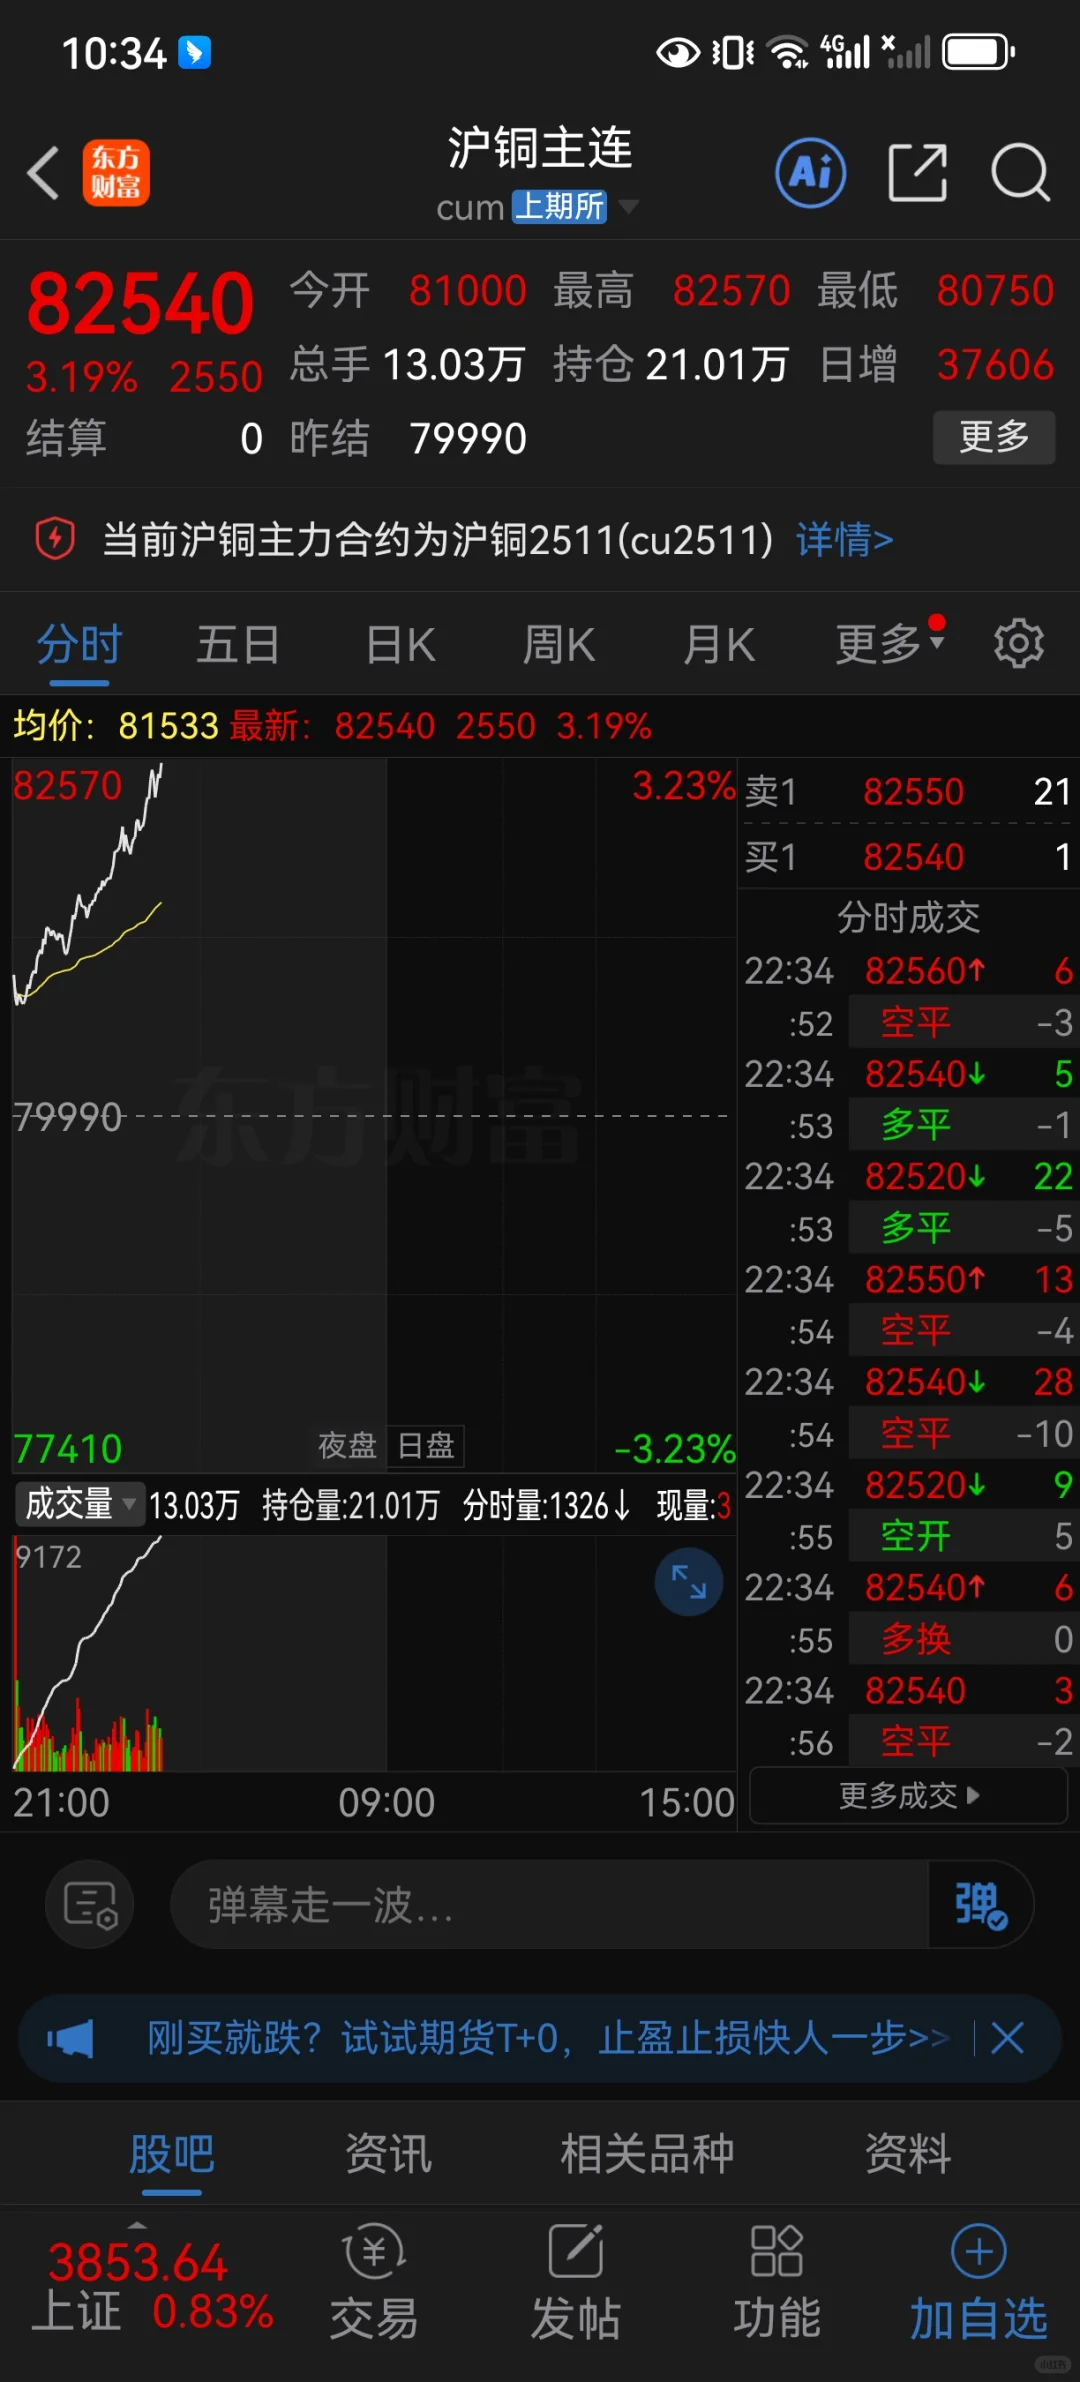Open 发帖 to write a post
This screenshot has width=1080, height=2382.
pos(576,2282)
